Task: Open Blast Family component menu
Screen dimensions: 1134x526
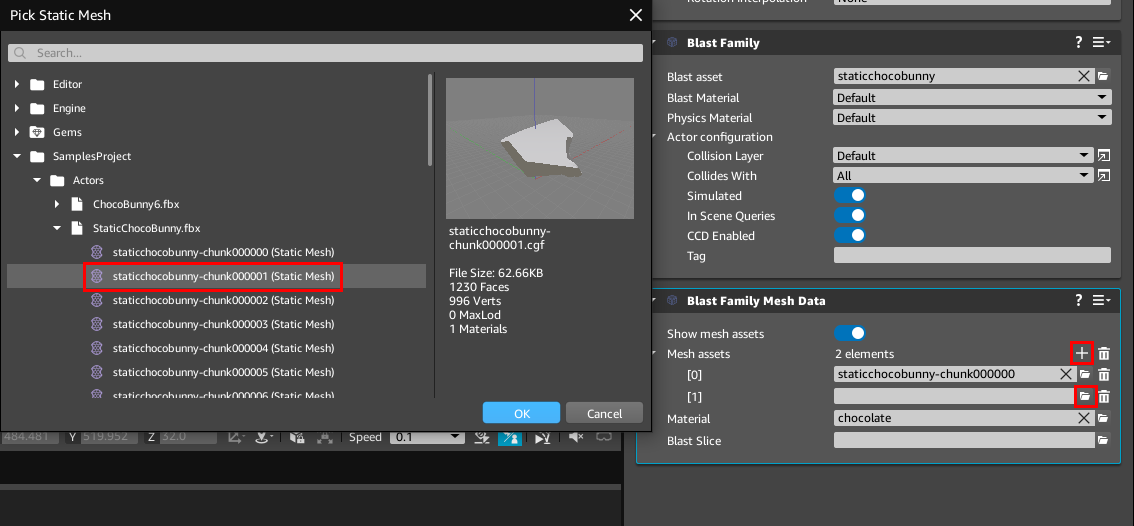Action: coord(1101,43)
